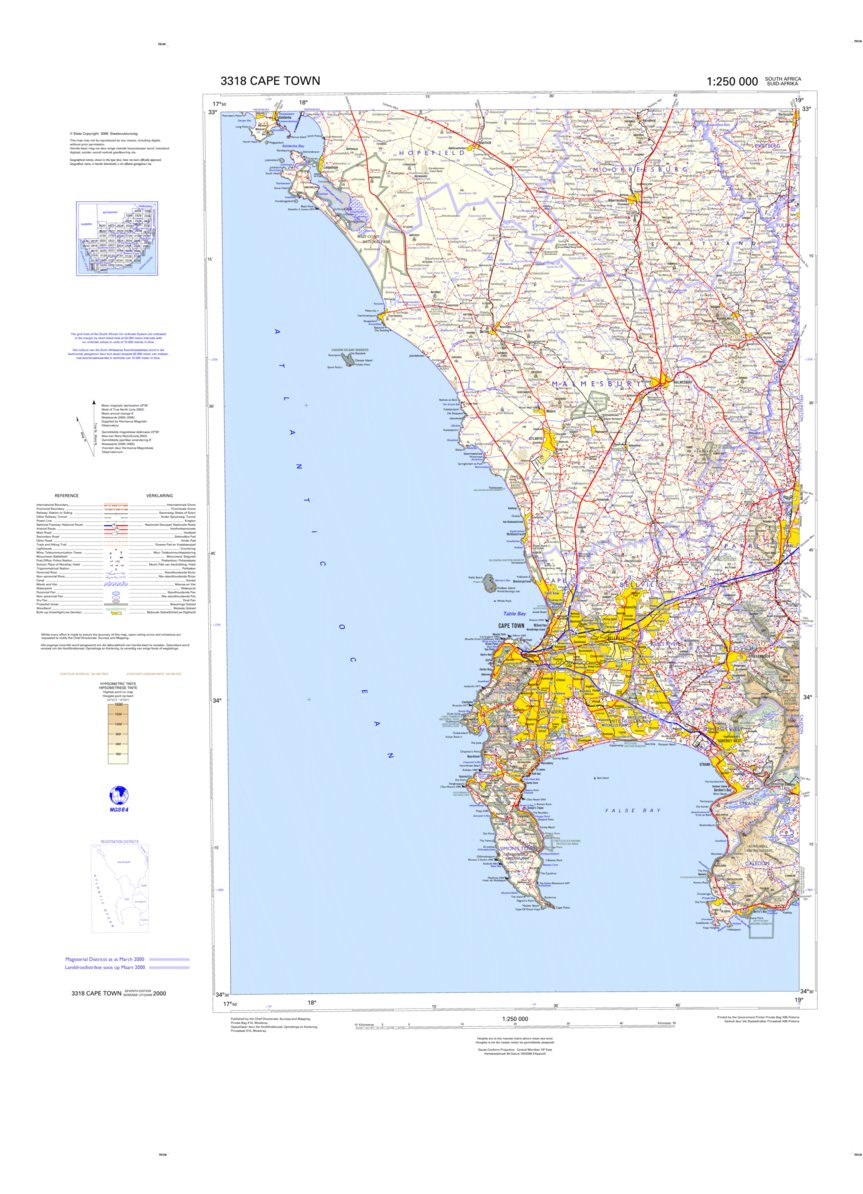Select the monument symbol in the legend
This screenshot has width=863, height=1194.
coord(110,556)
